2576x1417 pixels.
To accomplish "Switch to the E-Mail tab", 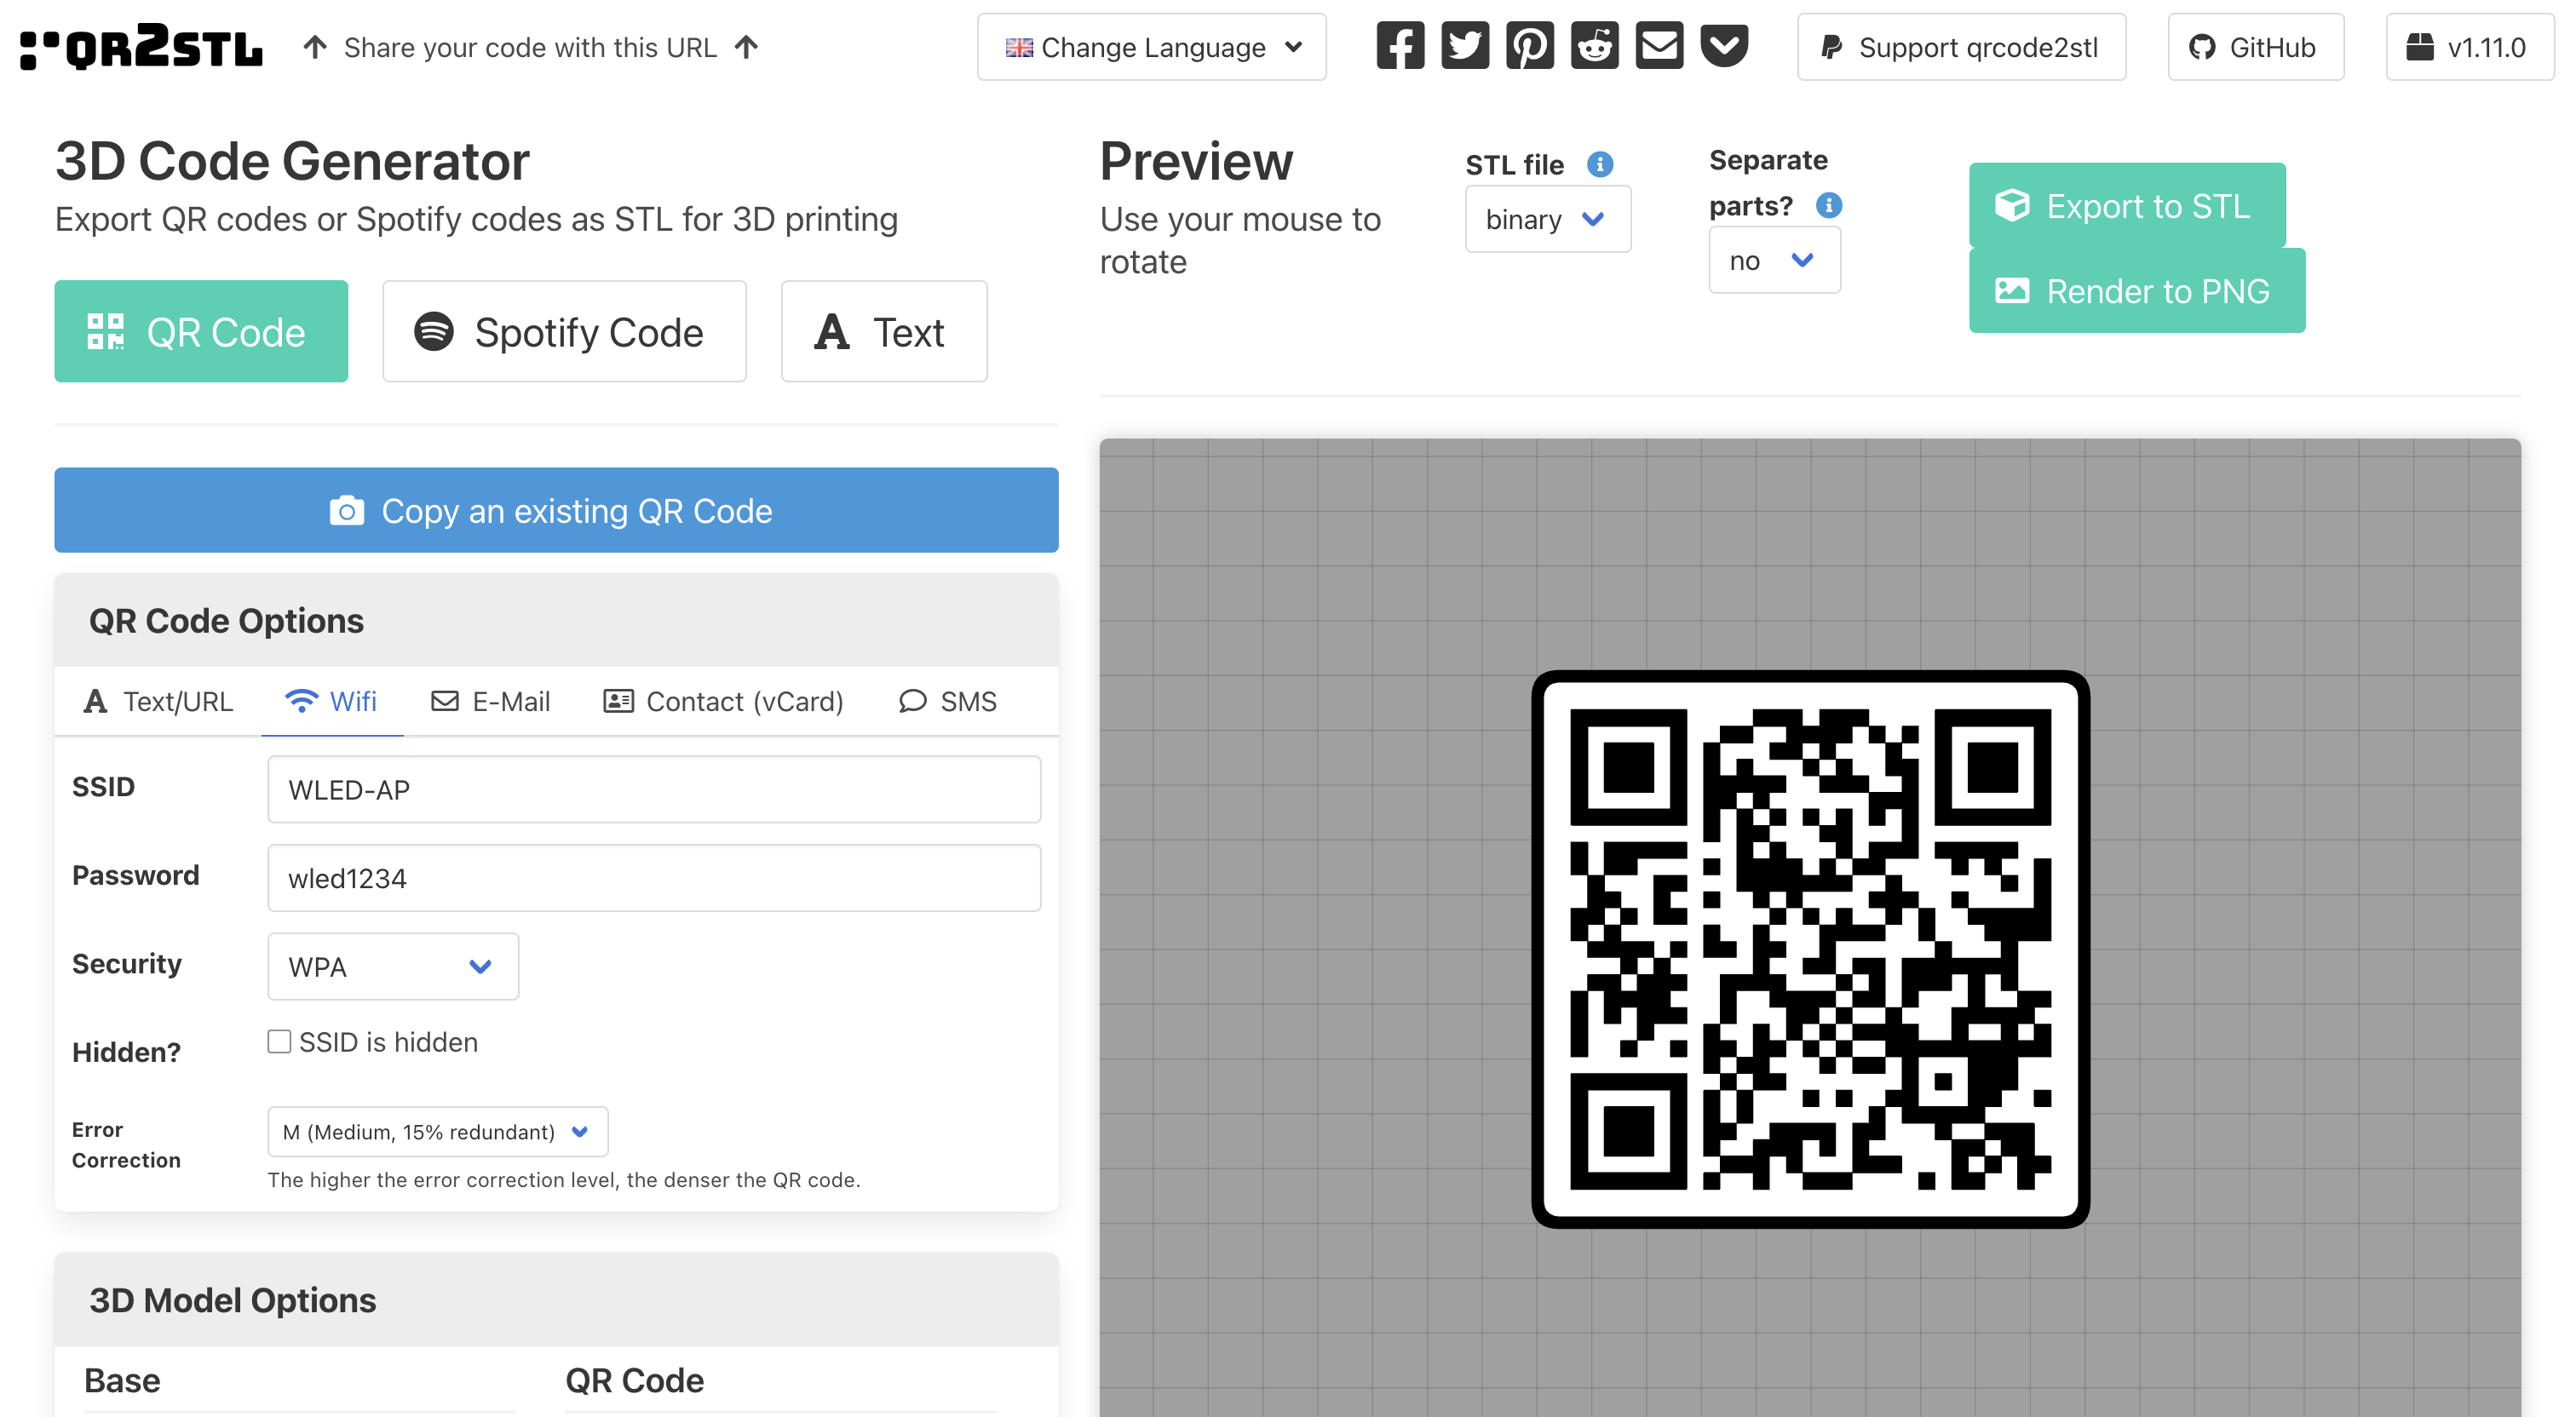I will [490, 701].
